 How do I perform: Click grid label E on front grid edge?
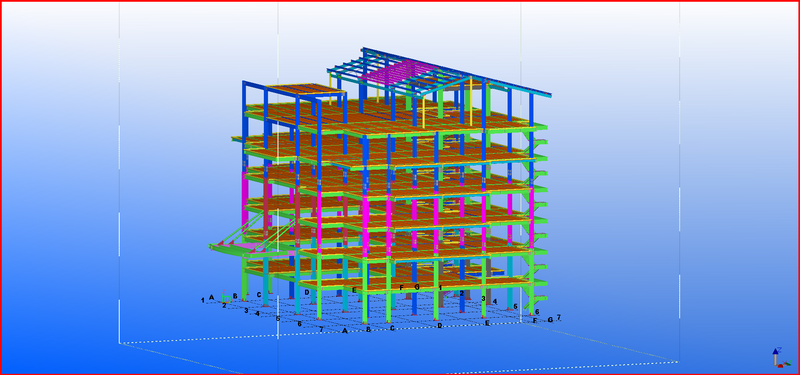pyautogui.click(x=487, y=323)
